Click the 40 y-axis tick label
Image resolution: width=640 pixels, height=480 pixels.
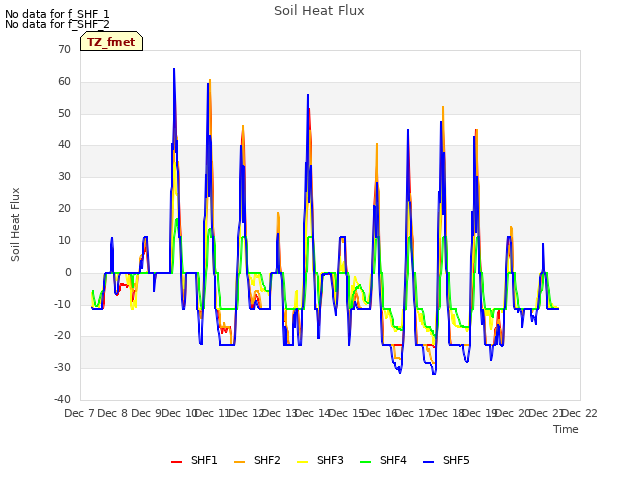(64, 144)
